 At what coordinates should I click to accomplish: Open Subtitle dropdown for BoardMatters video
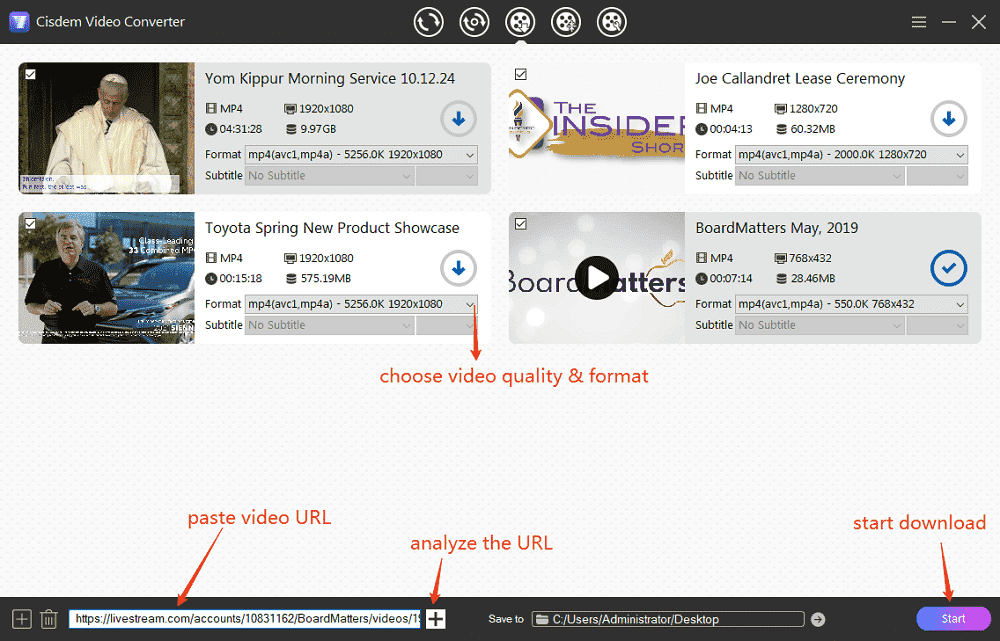[x=820, y=325]
